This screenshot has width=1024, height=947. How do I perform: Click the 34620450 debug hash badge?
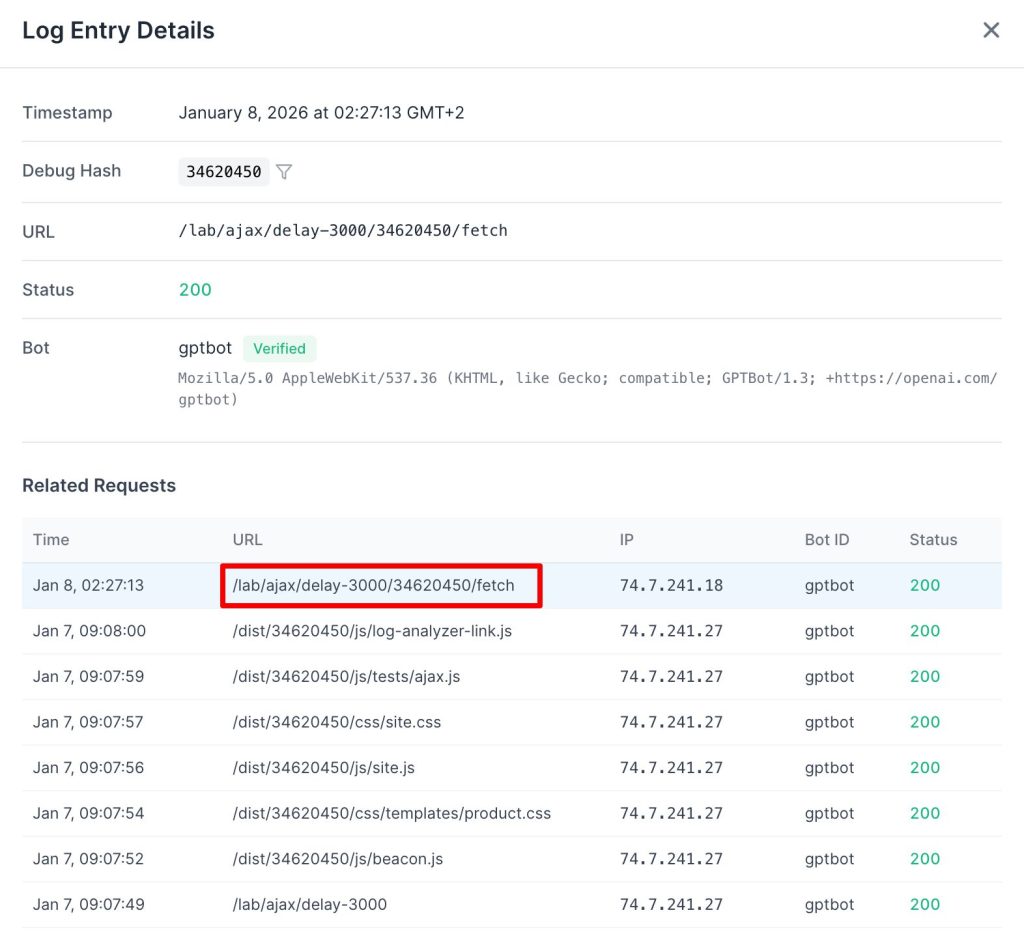click(224, 172)
